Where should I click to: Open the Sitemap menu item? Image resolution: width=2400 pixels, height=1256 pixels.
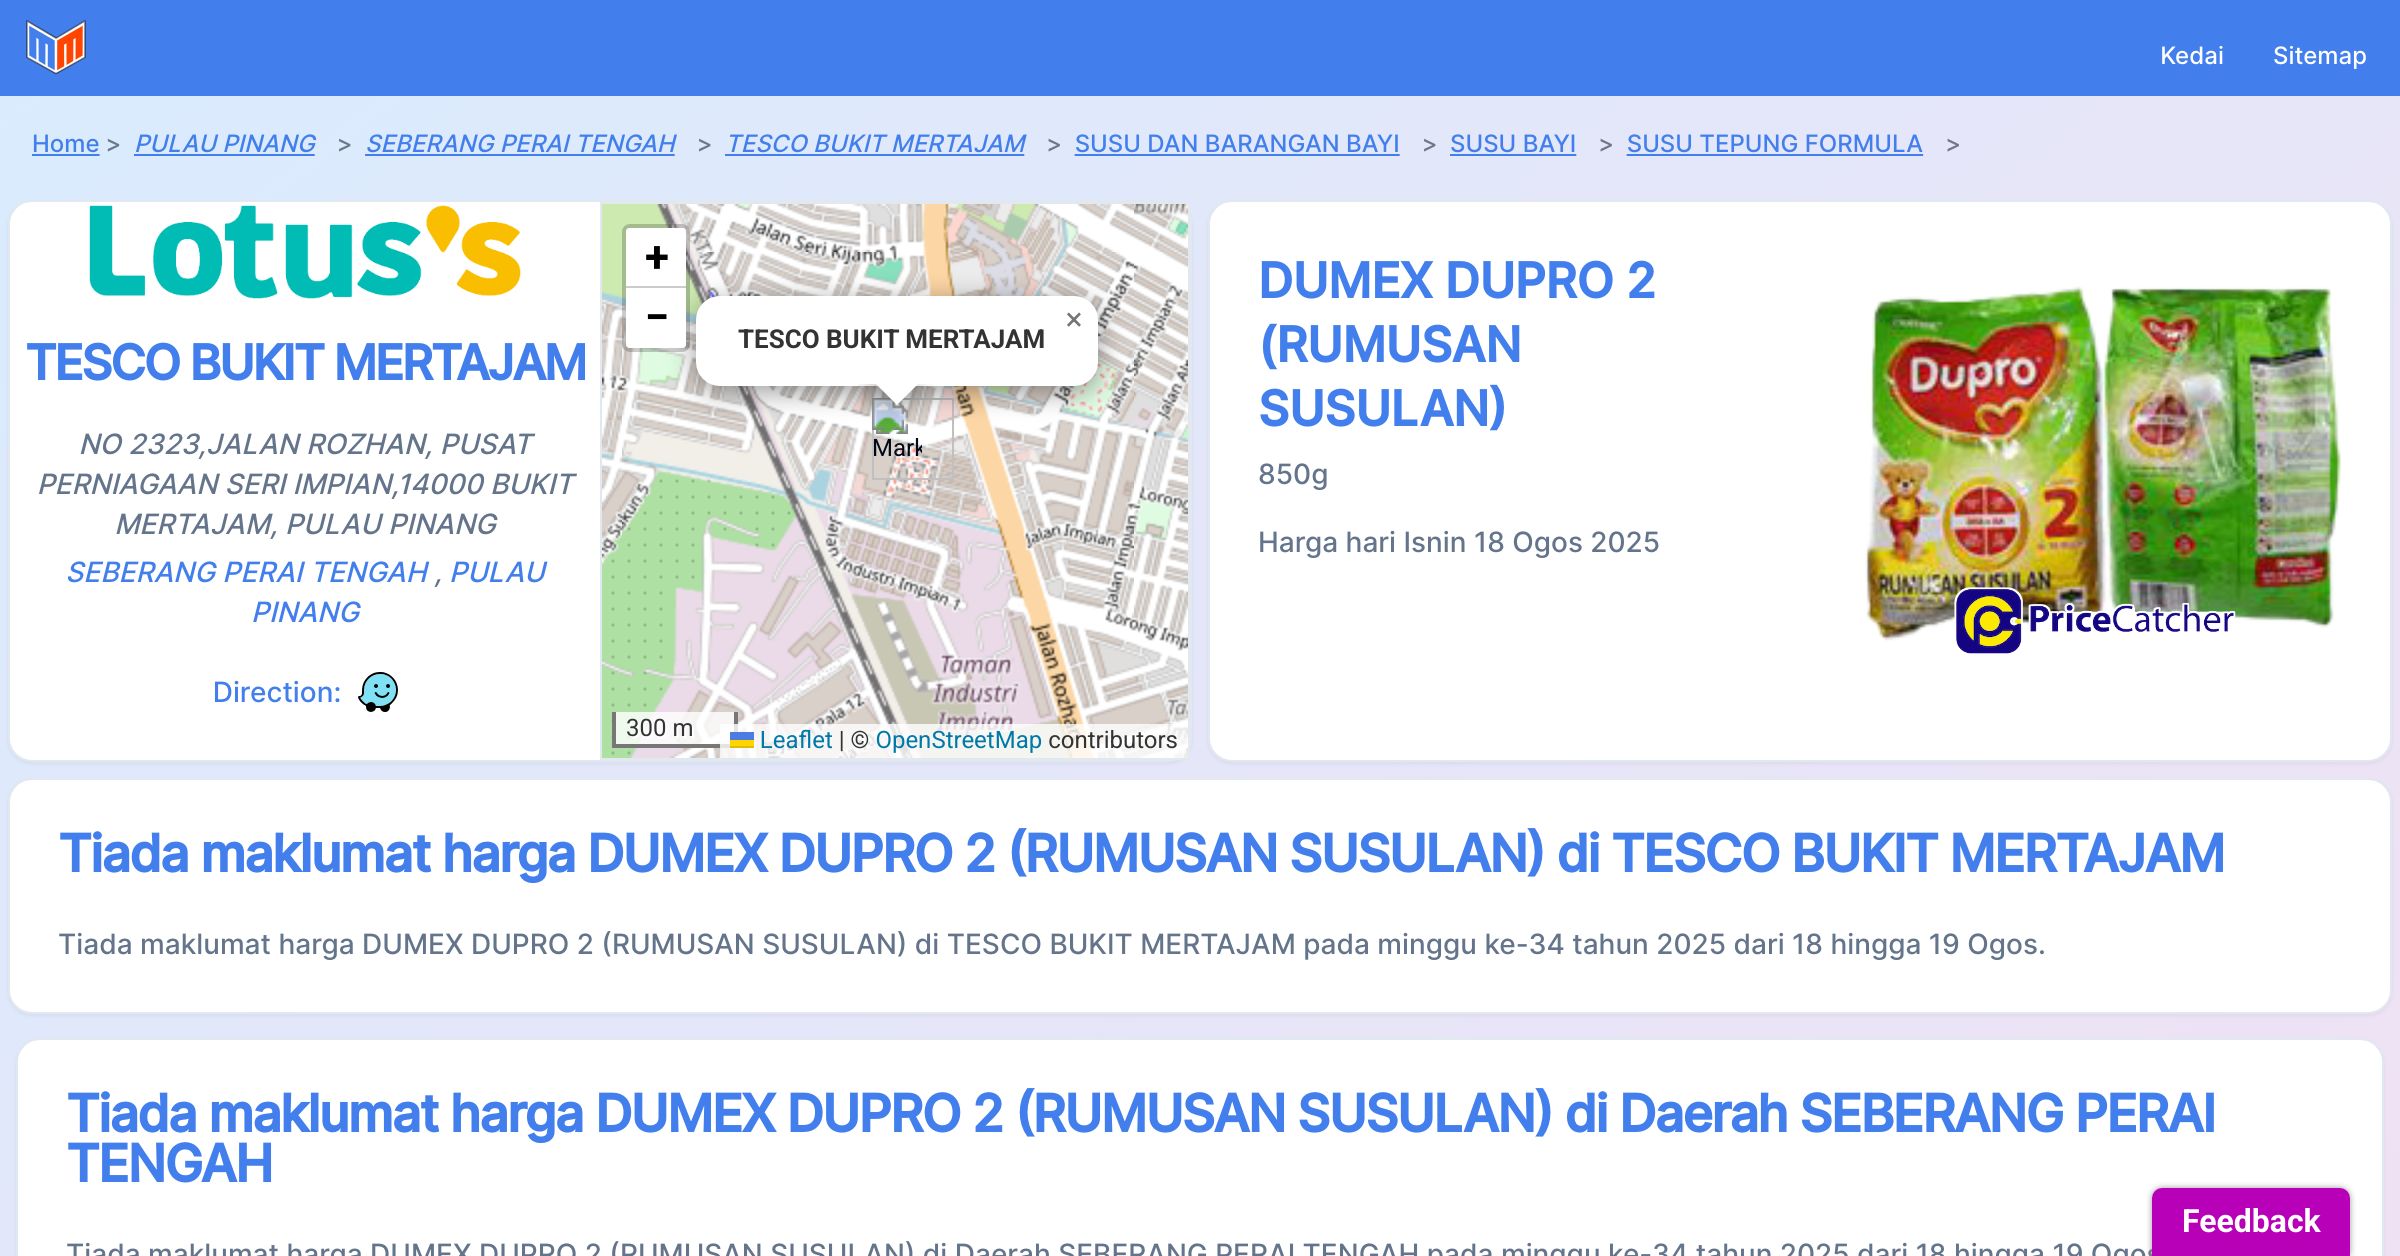point(2319,55)
